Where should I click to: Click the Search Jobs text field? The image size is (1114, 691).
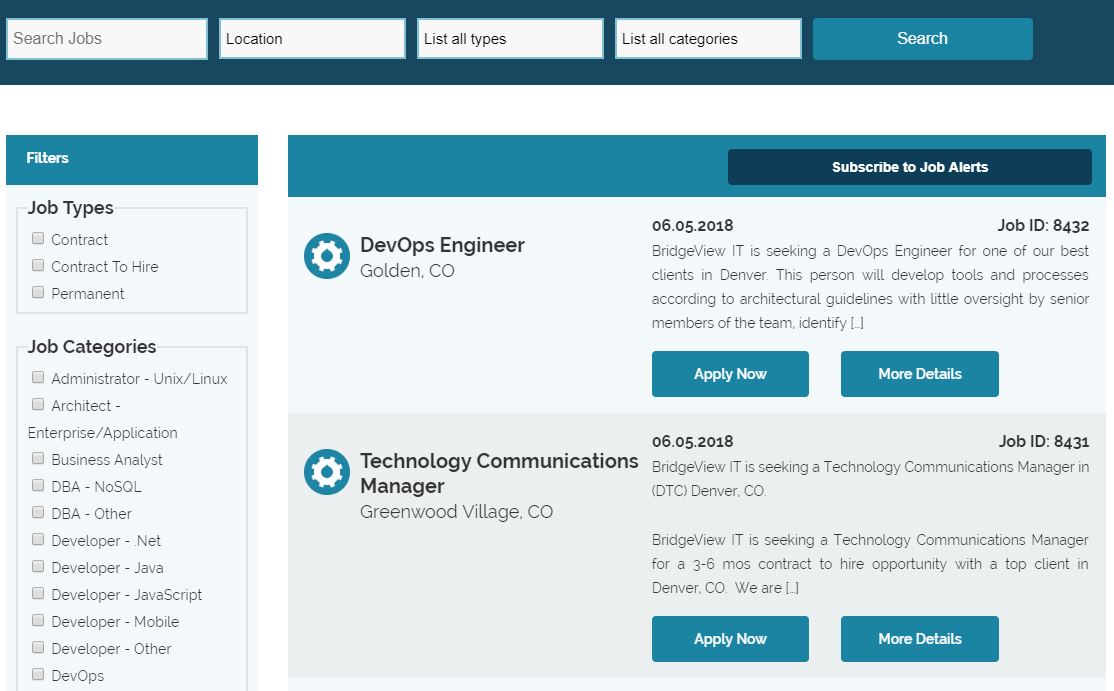pyautogui.click(x=107, y=39)
